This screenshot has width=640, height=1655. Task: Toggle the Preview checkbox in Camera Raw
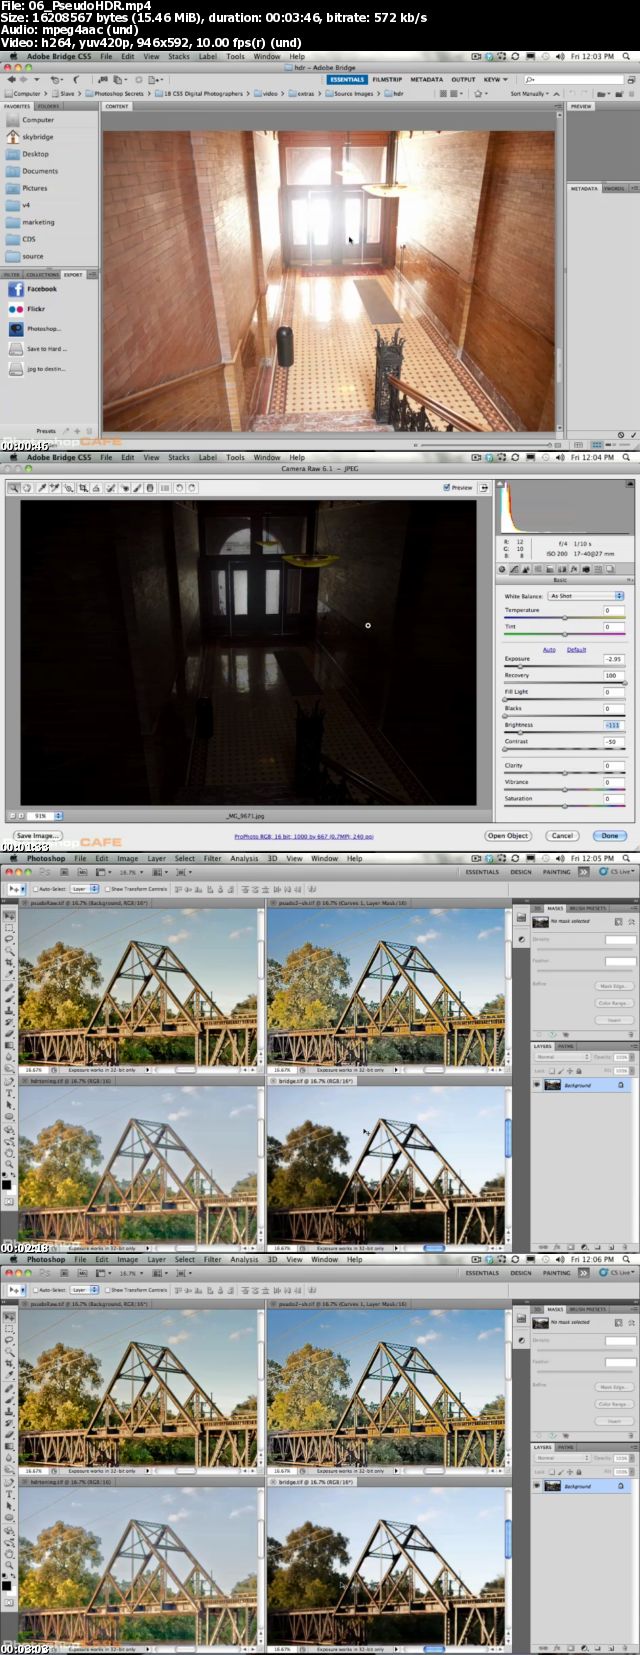click(x=446, y=488)
